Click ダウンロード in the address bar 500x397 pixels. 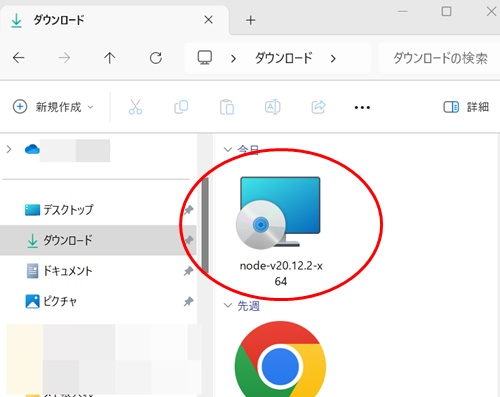click(284, 58)
